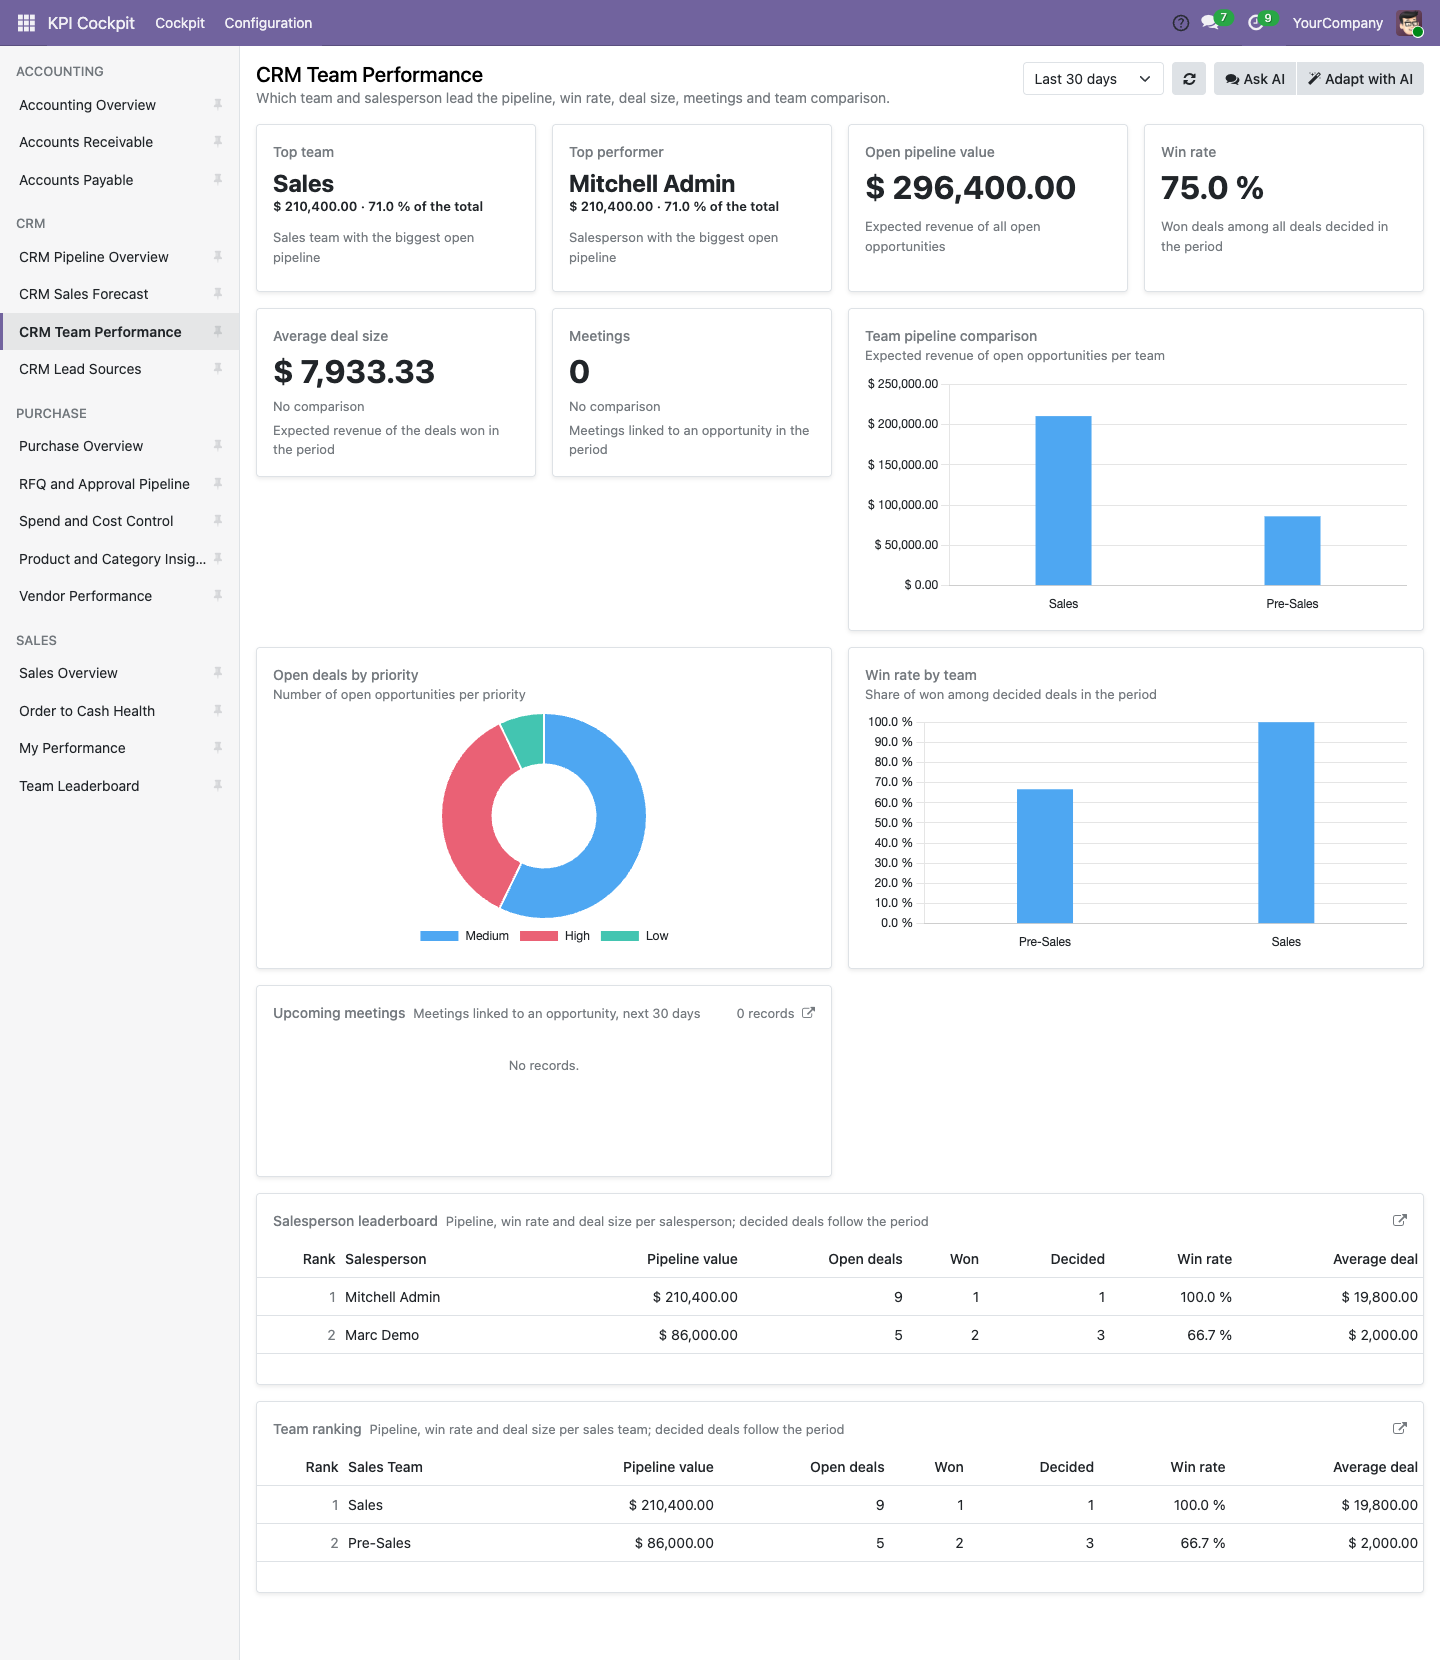The height and width of the screenshot is (1660, 1440).
Task: Open the KPI Cockpit app home link
Action: coord(91,23)
